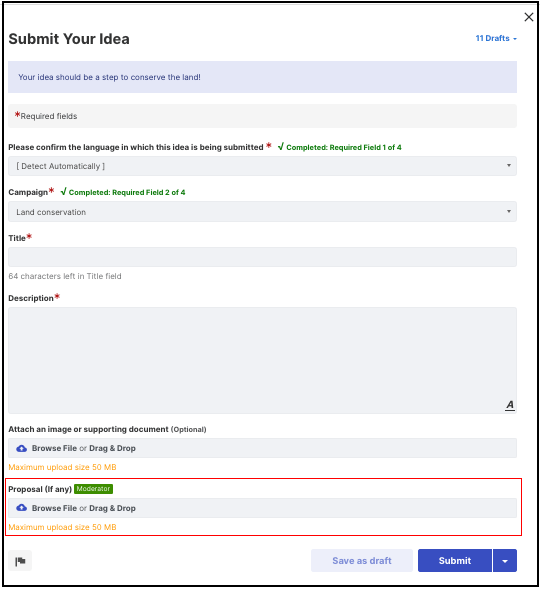Click the conserve the land info banner
The image size is (540, 589).
tap(262, 77)
